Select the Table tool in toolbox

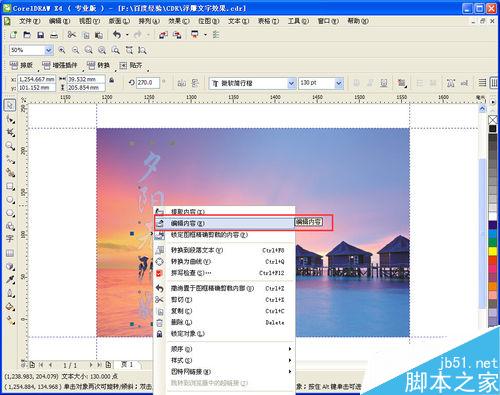click(x=10, y=253)
